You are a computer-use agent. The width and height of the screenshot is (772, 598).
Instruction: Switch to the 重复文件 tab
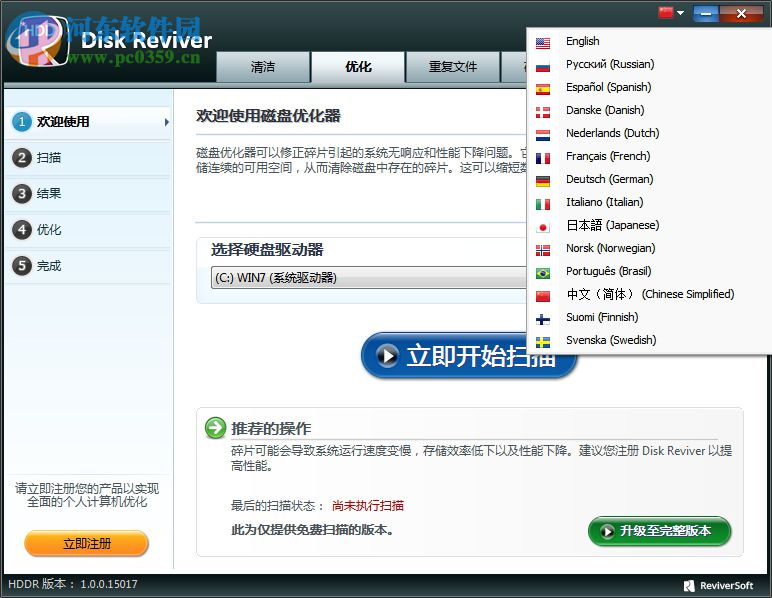coord(452,67)
